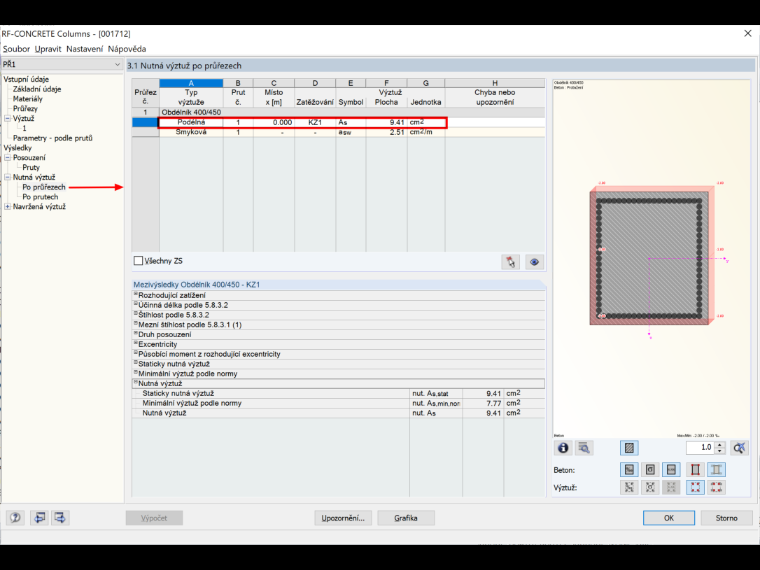This screenshot has height=570, width=760.
Task: Click the last icon in the Výztuž row
Action: coord(716,487)
